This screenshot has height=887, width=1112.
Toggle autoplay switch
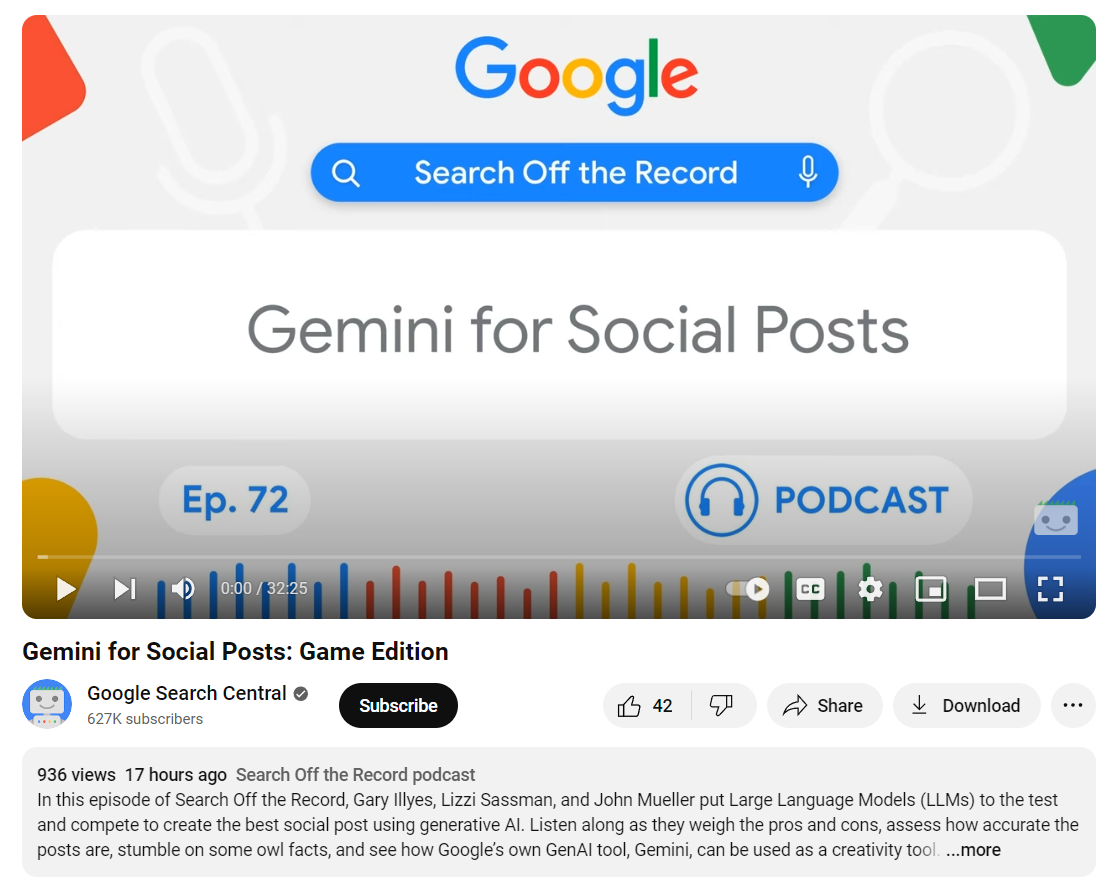[747, 588]
